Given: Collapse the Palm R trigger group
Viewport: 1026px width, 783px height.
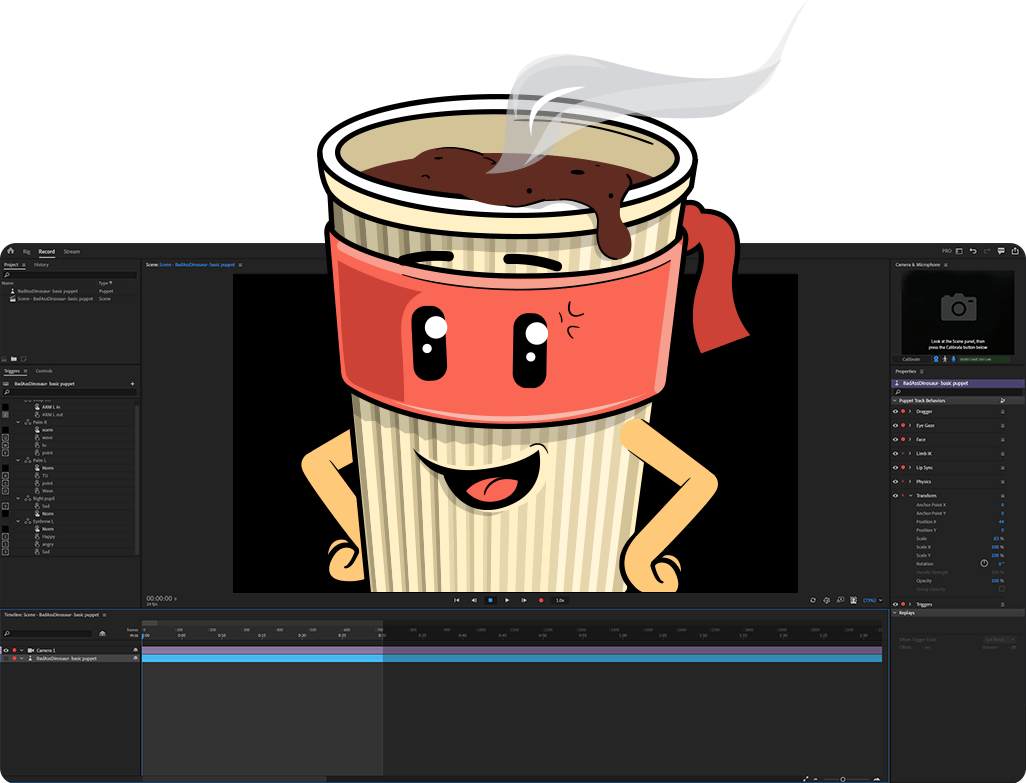Looking at the screenshot, I should pyautogui.click(x=18, y=422).
